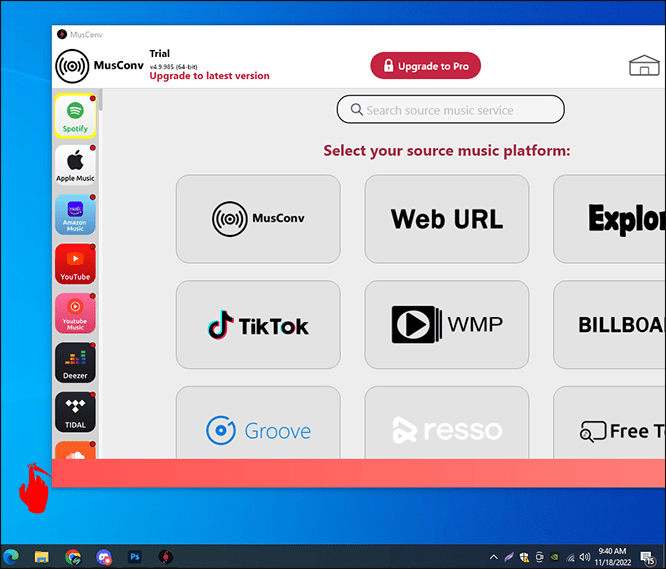Click the search magnifier icon

[x=356, y=110]
